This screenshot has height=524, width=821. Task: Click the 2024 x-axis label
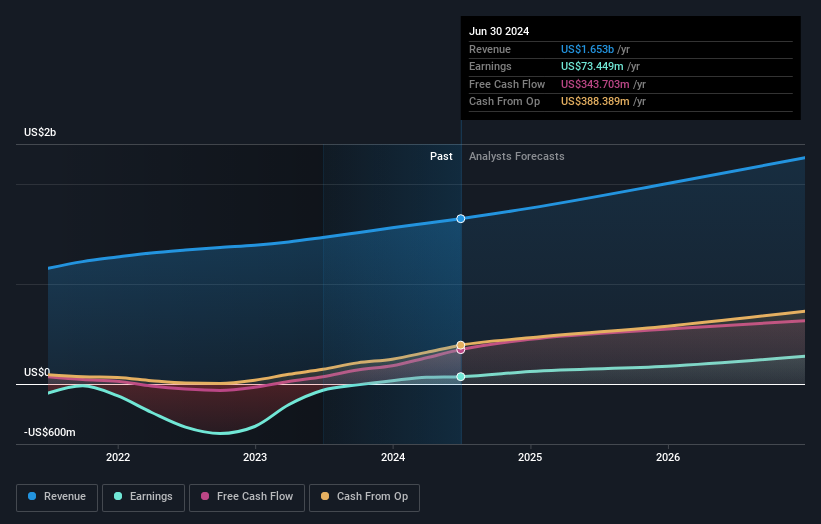(393, 457)
